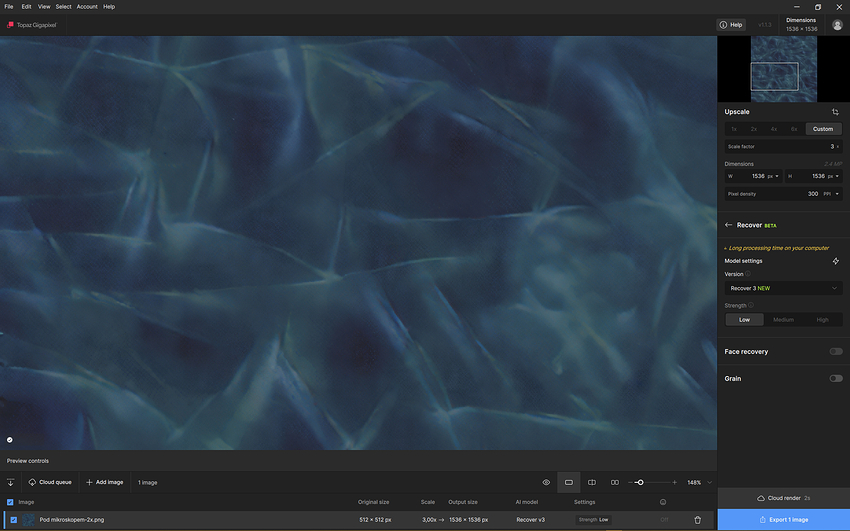Click the Scale factor input field
850x531 pixels.
783,146
